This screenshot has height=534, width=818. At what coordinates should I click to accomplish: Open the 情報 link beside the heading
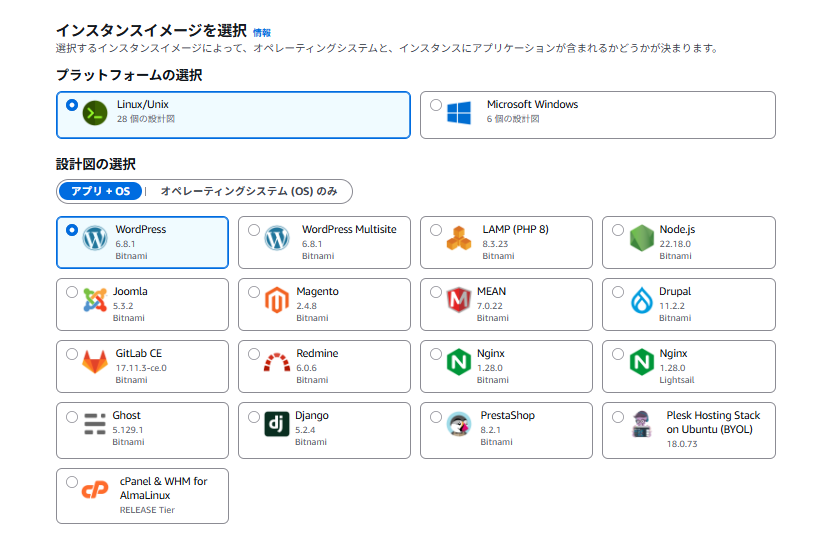coord(262,32)
